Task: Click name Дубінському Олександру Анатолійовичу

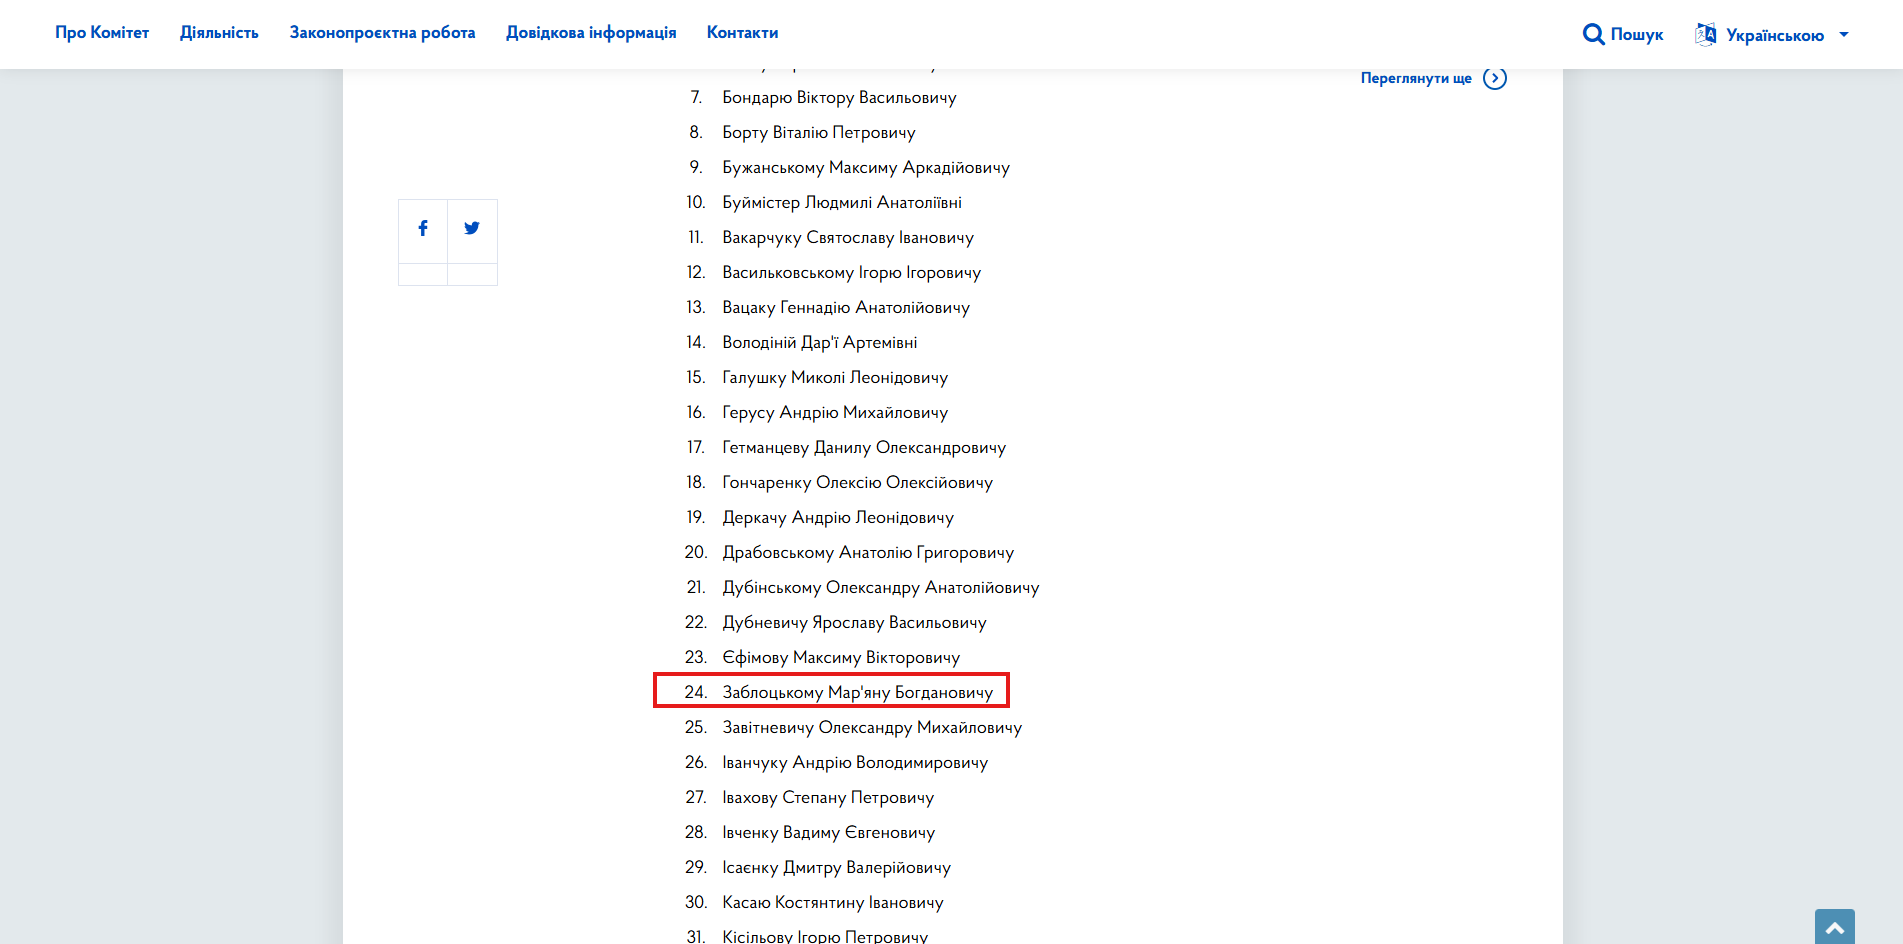Action: point(881,588)
